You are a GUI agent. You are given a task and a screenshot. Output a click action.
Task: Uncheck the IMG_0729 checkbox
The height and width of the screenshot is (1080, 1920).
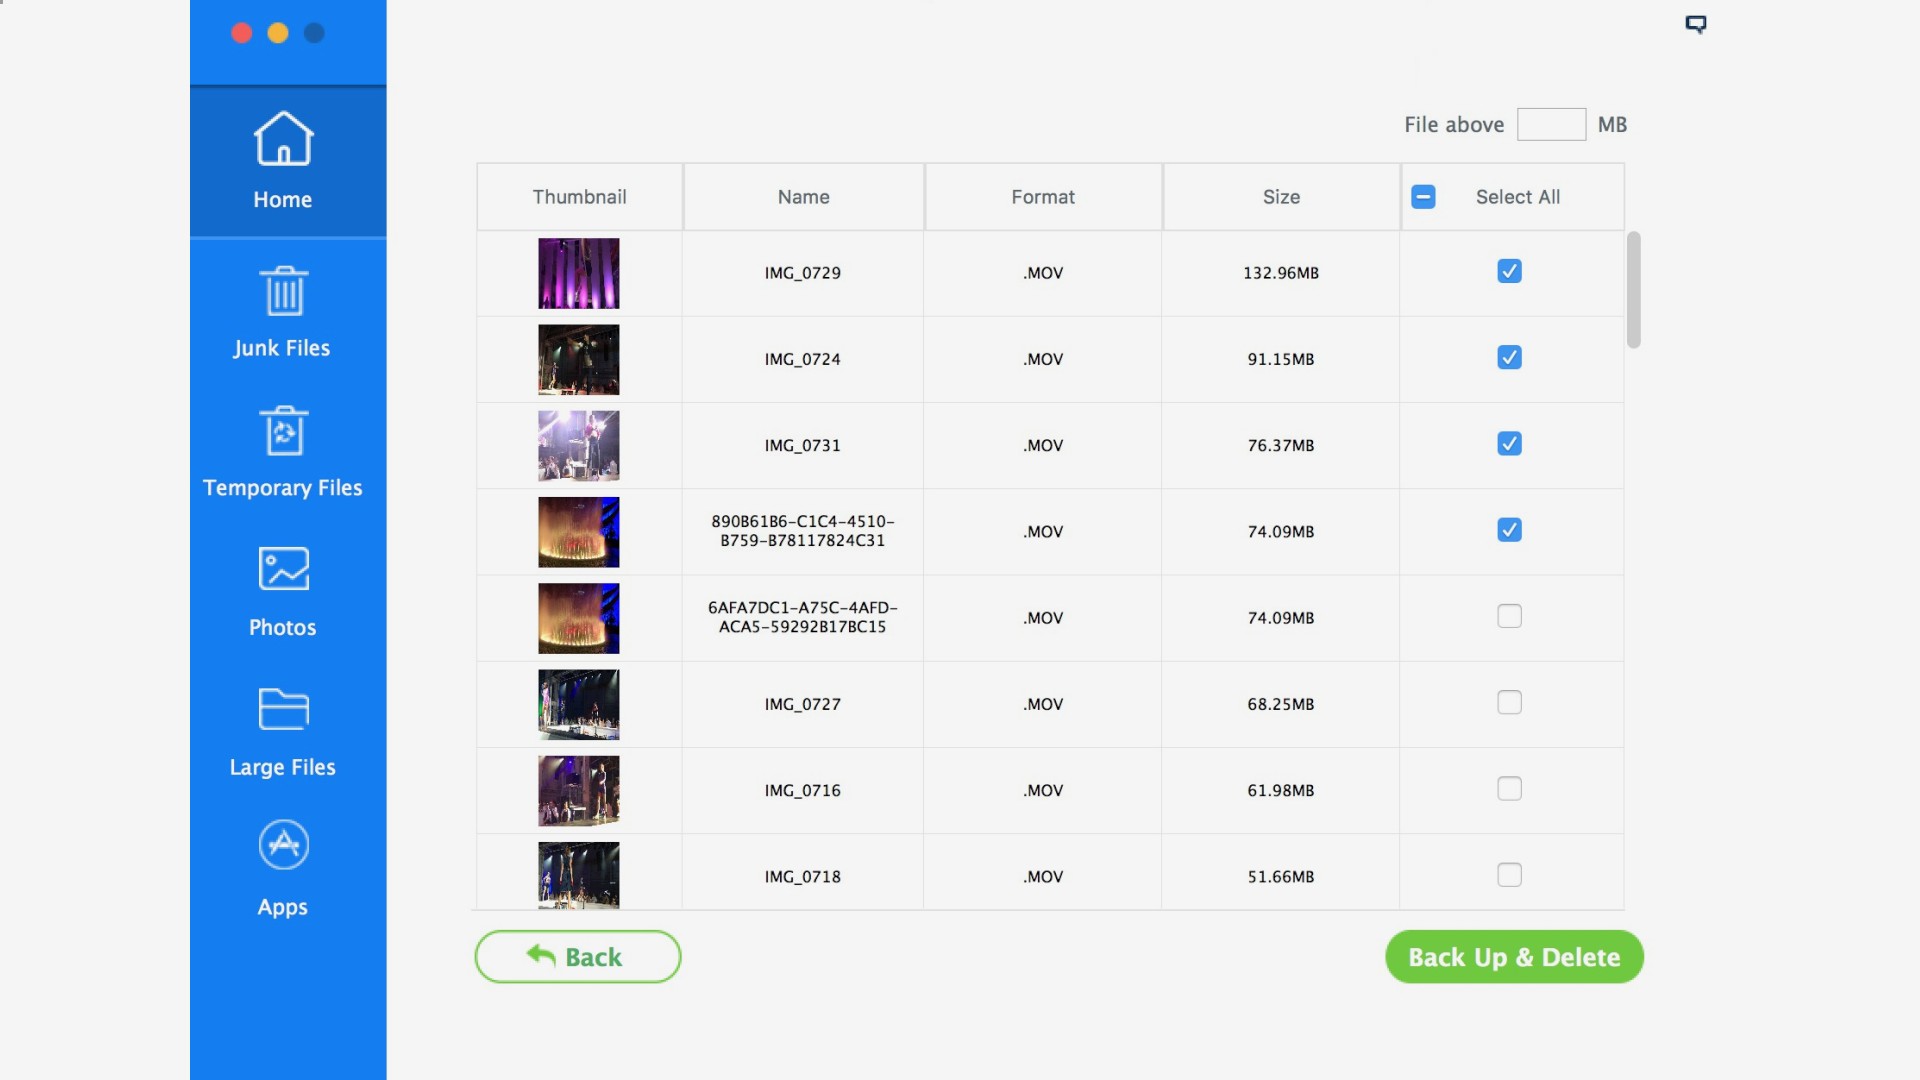coord(1509,271)
